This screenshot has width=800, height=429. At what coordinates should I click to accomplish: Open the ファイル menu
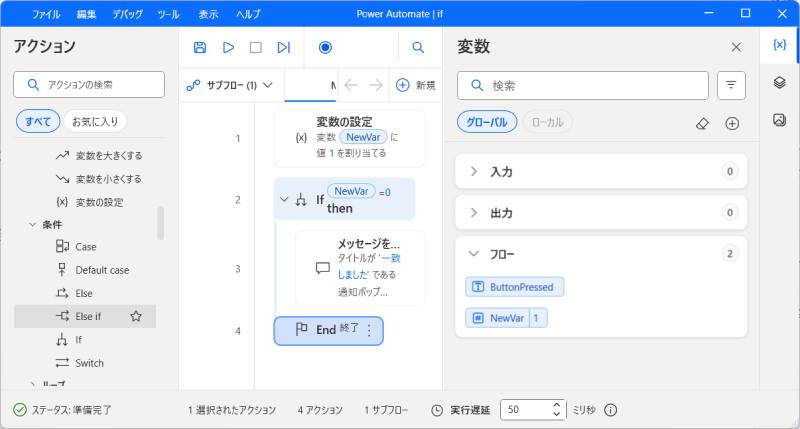46,14
